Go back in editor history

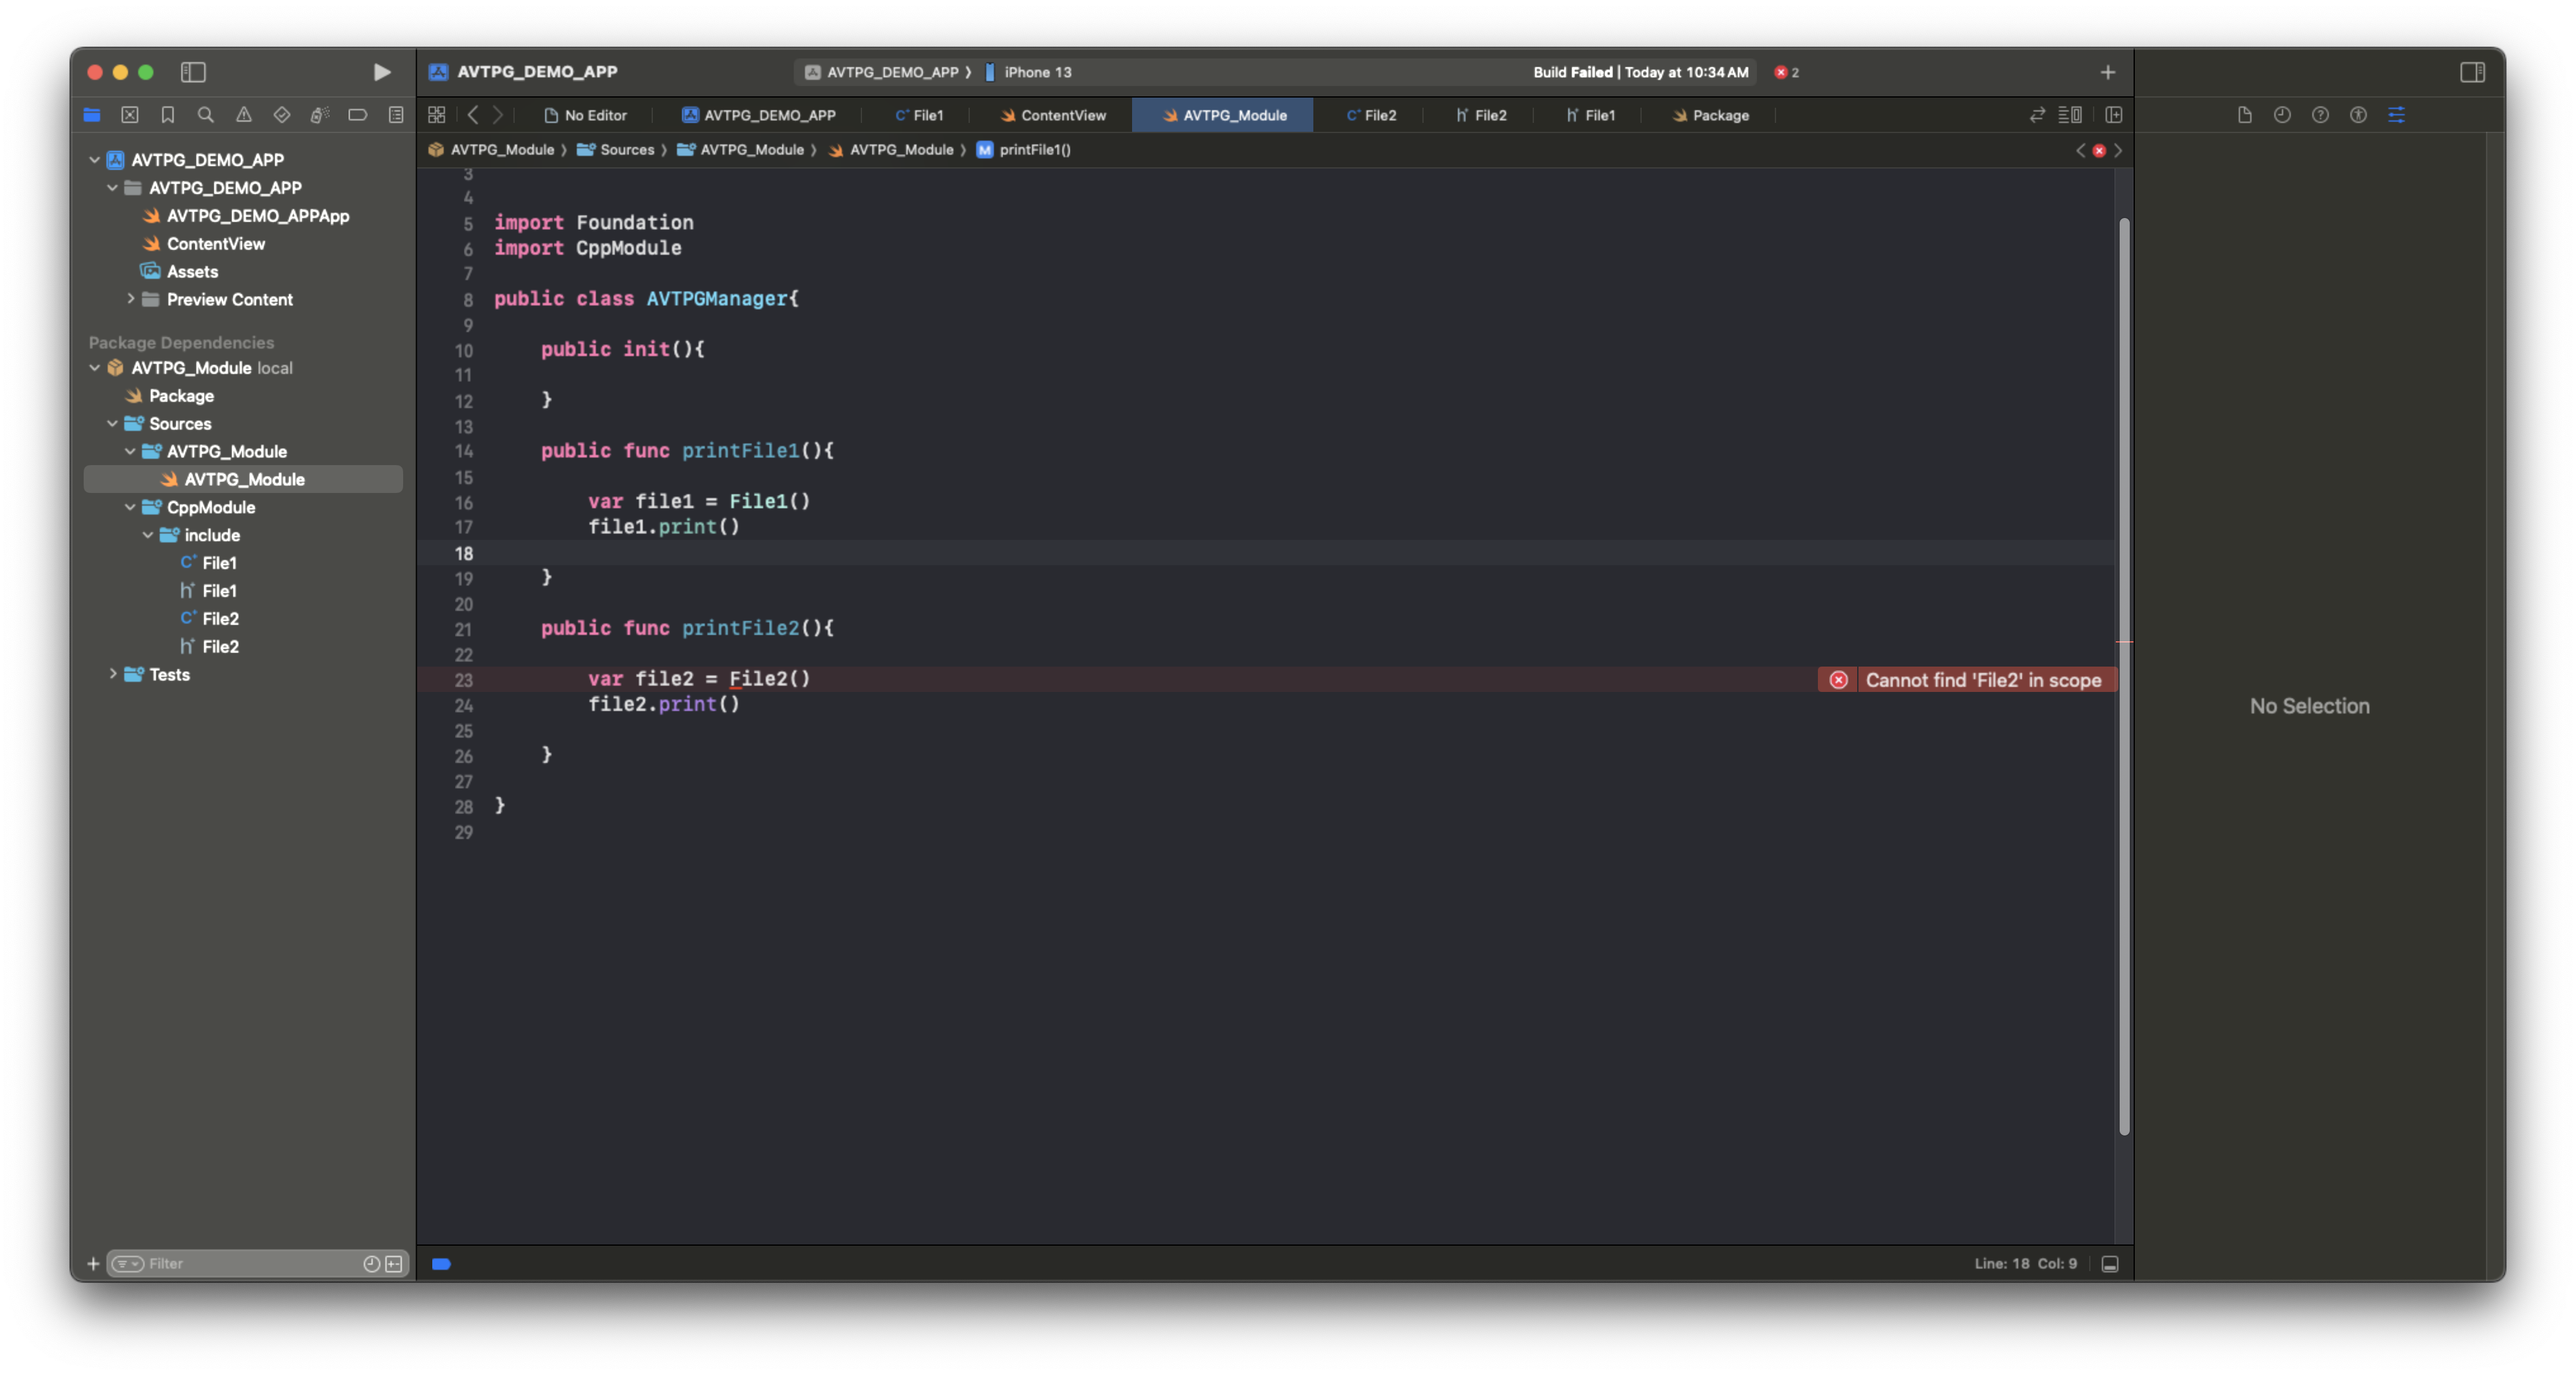[473, 115]
